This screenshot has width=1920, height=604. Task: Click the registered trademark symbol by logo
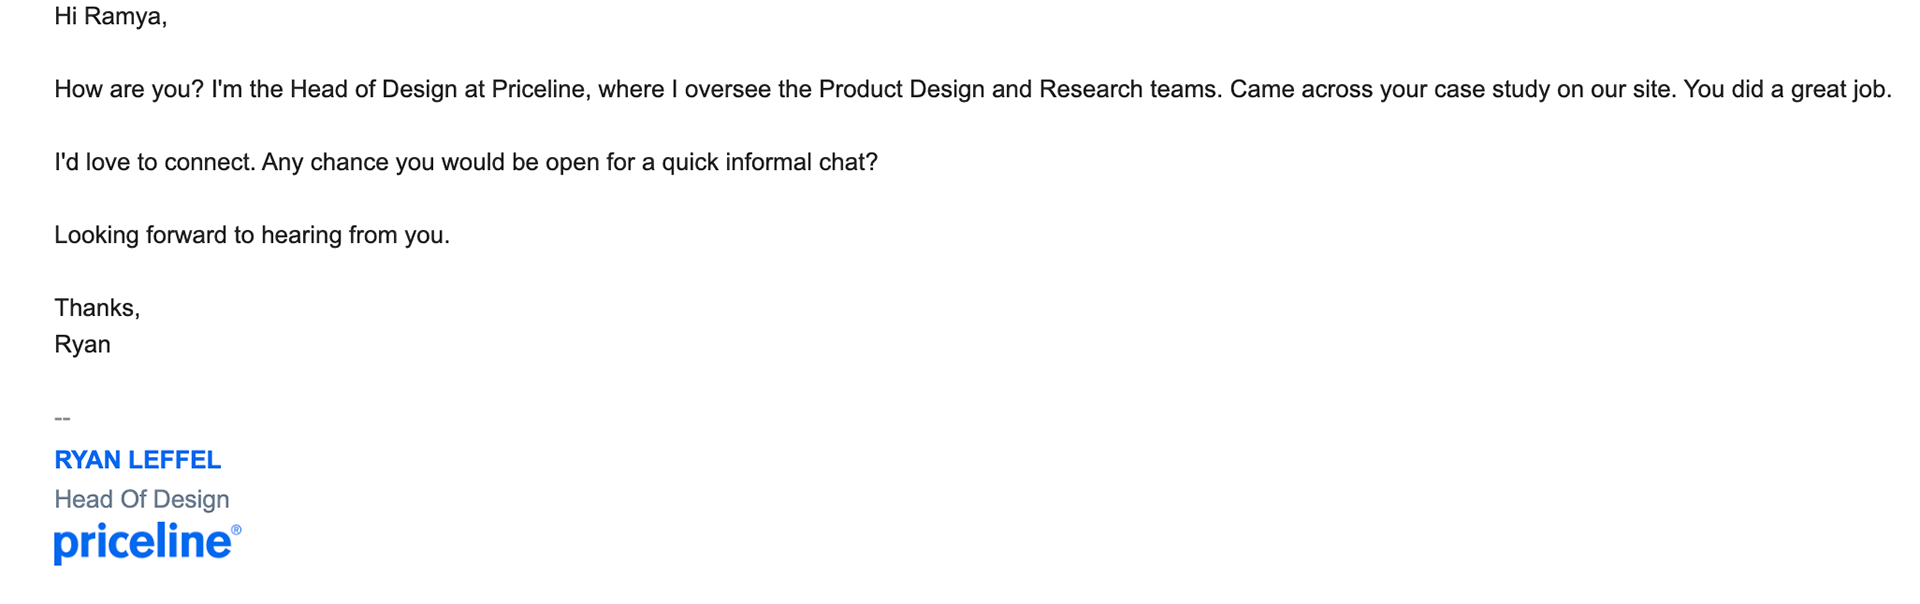click(236, 530)
